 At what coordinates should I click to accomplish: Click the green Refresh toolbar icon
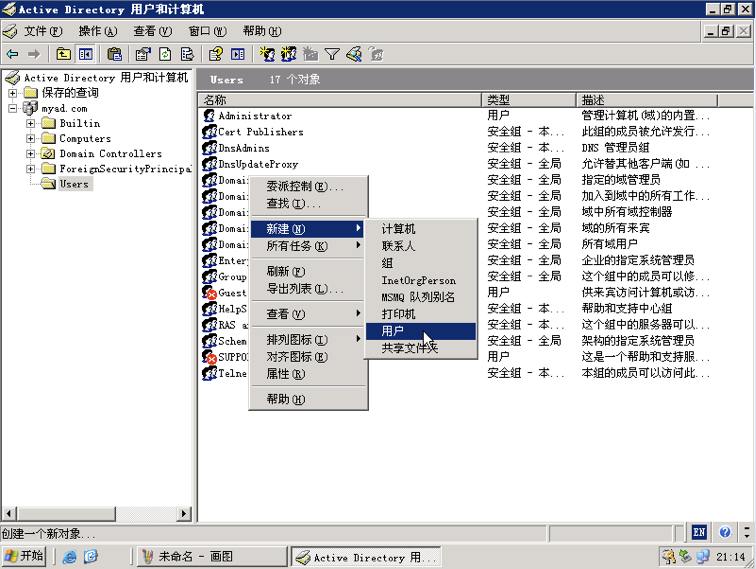(x=165, y=54)
